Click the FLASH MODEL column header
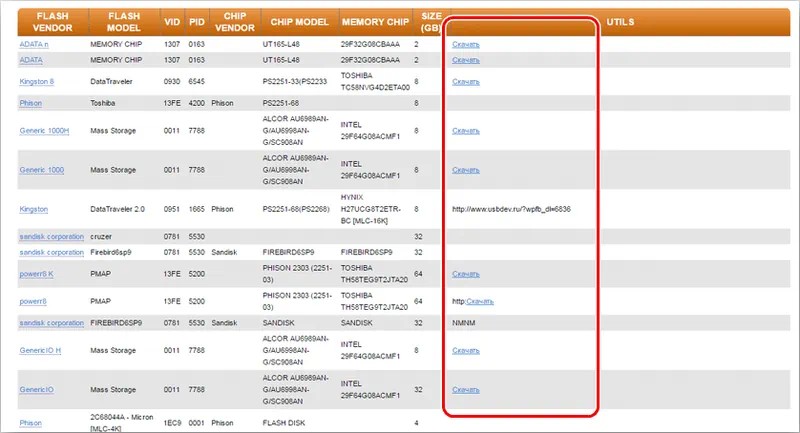The height and width of the screenshot is (433, 800). point(124,22)
